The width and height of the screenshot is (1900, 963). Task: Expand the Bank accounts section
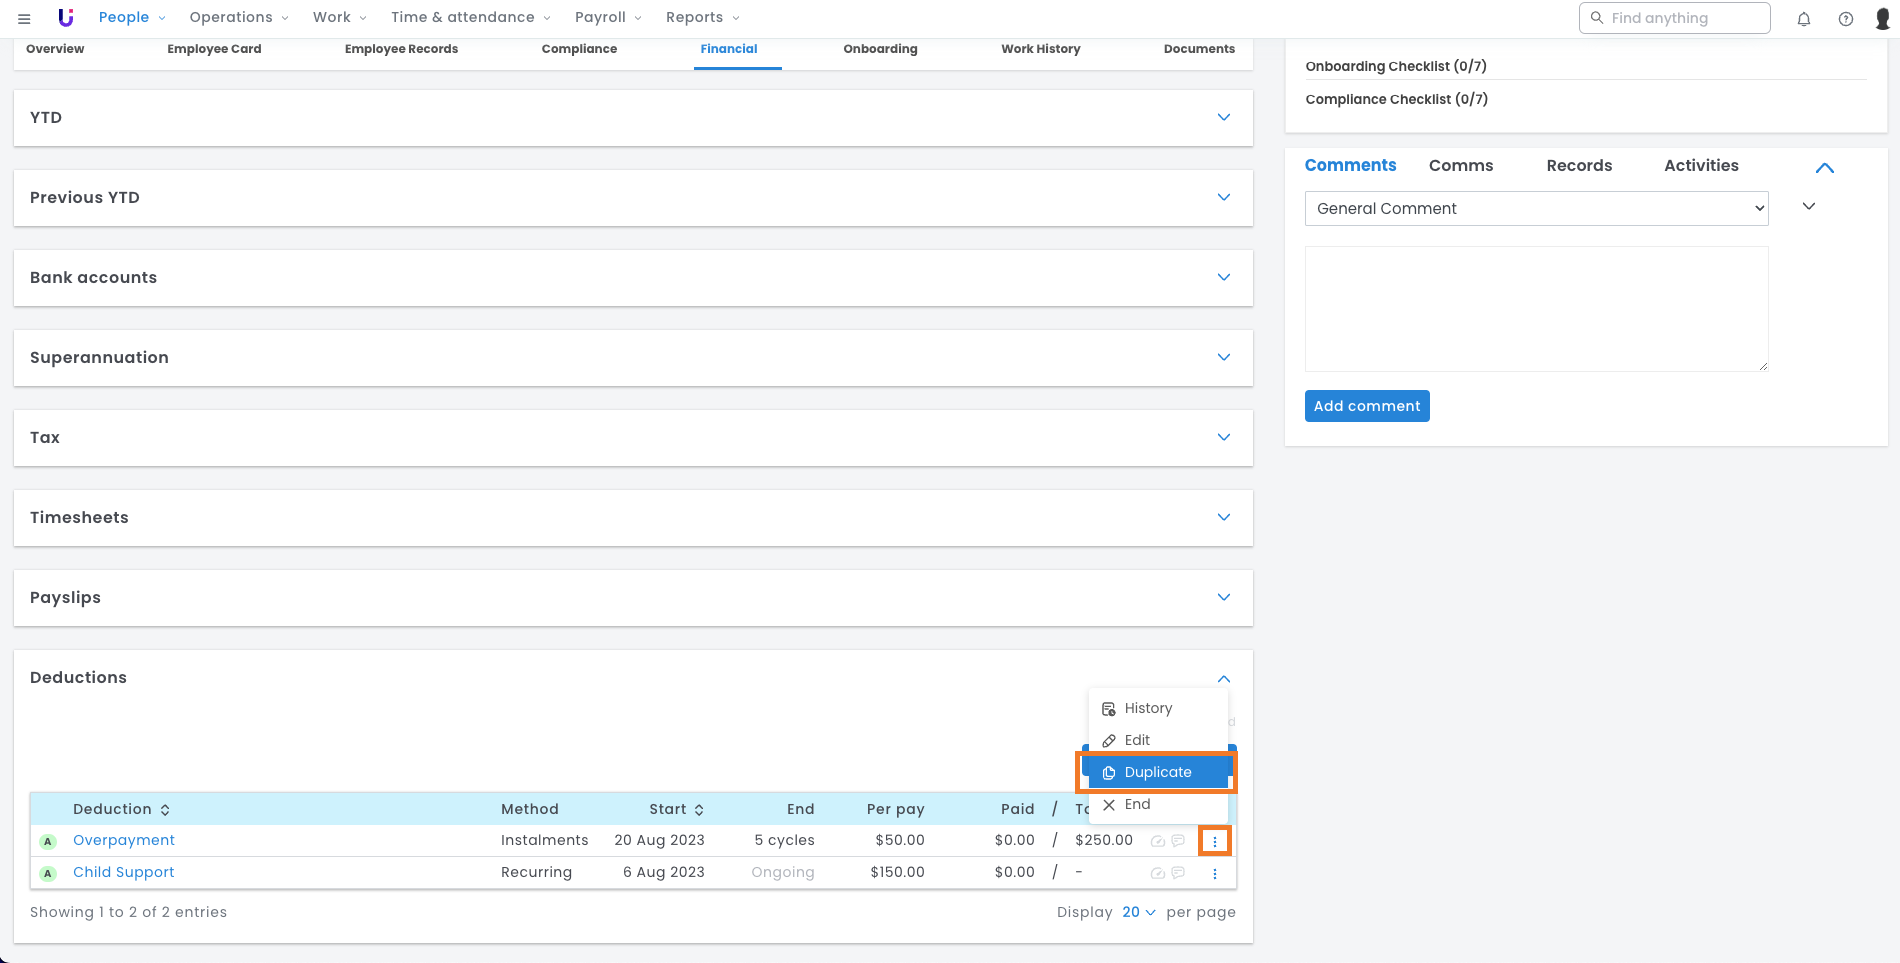pos(1223,277)
